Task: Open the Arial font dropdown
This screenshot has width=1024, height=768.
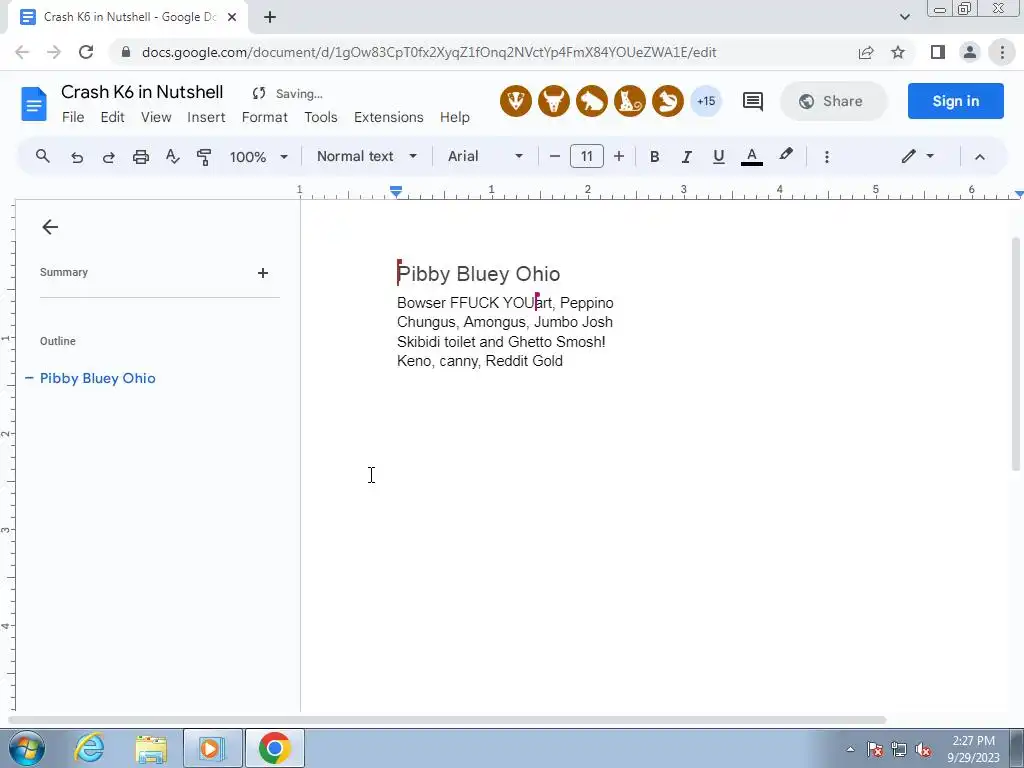Action: click(485, 156)
